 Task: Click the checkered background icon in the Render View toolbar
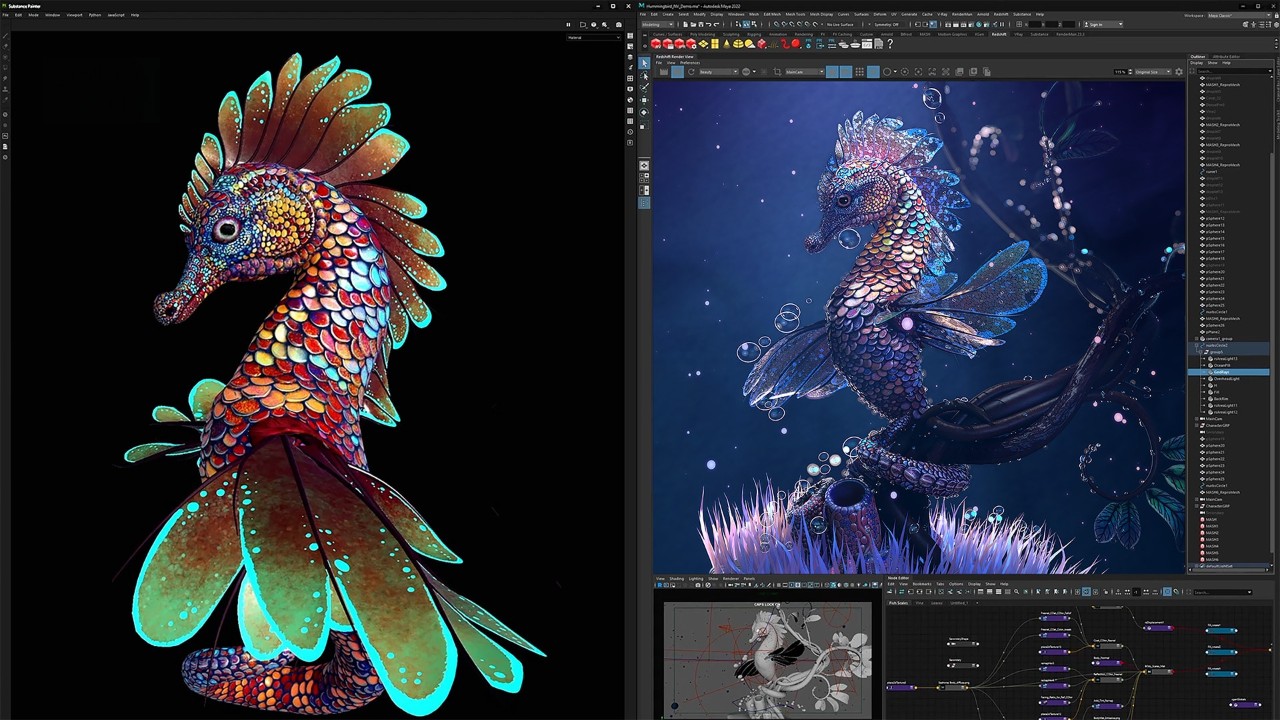tap(859, 71)
